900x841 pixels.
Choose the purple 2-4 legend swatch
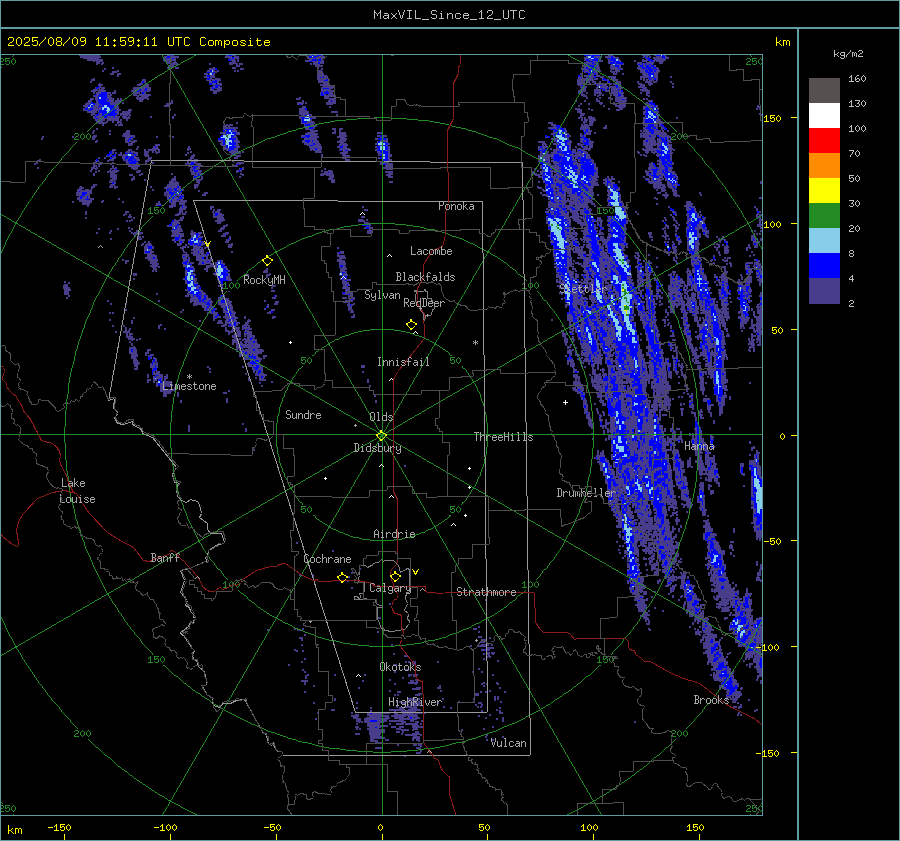coord(824,291)
